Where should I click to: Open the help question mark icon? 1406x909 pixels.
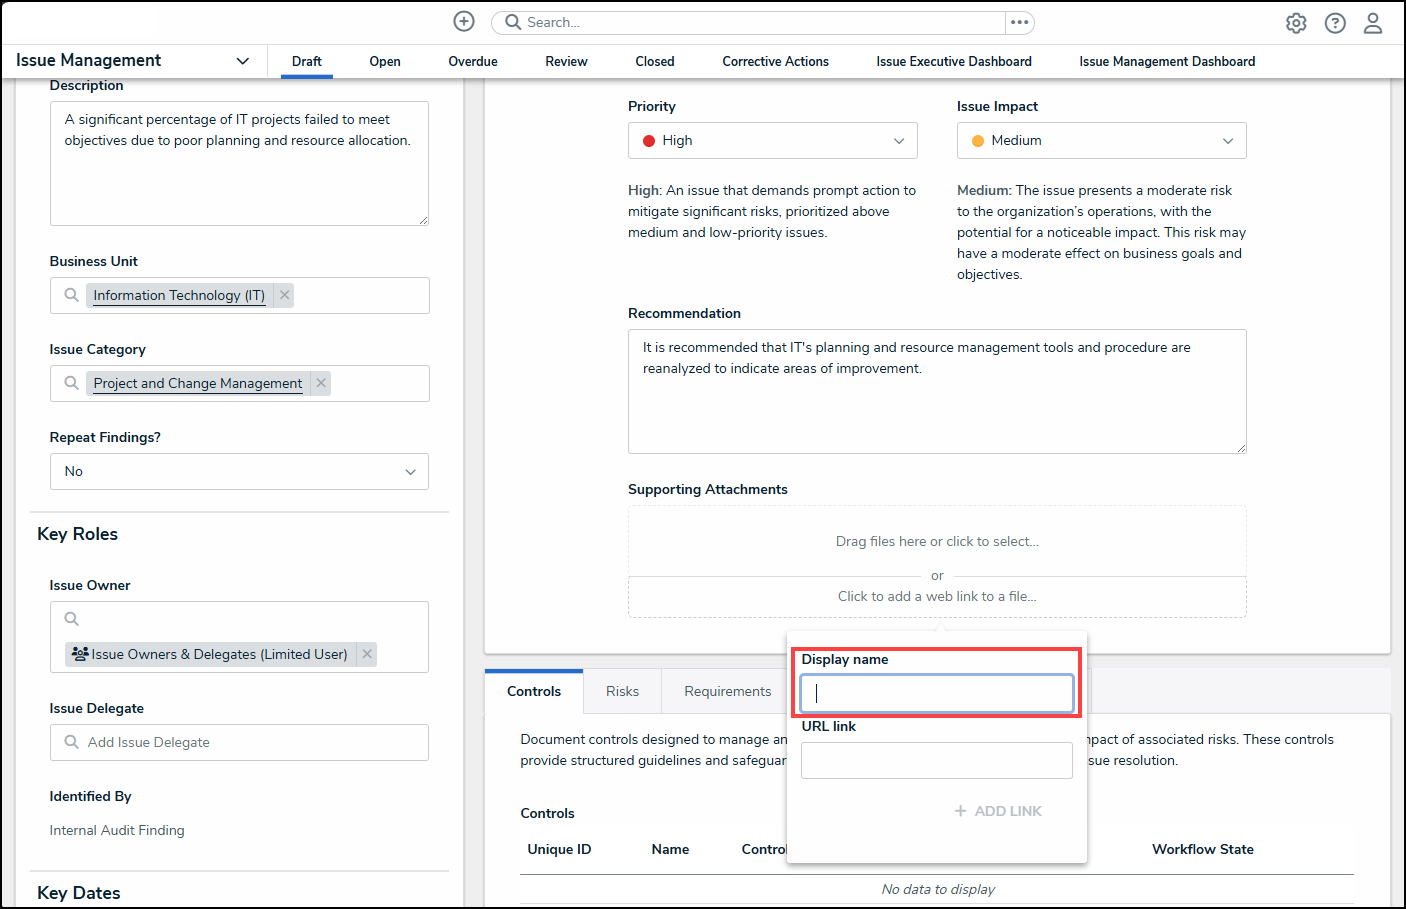pos(1335,23)
